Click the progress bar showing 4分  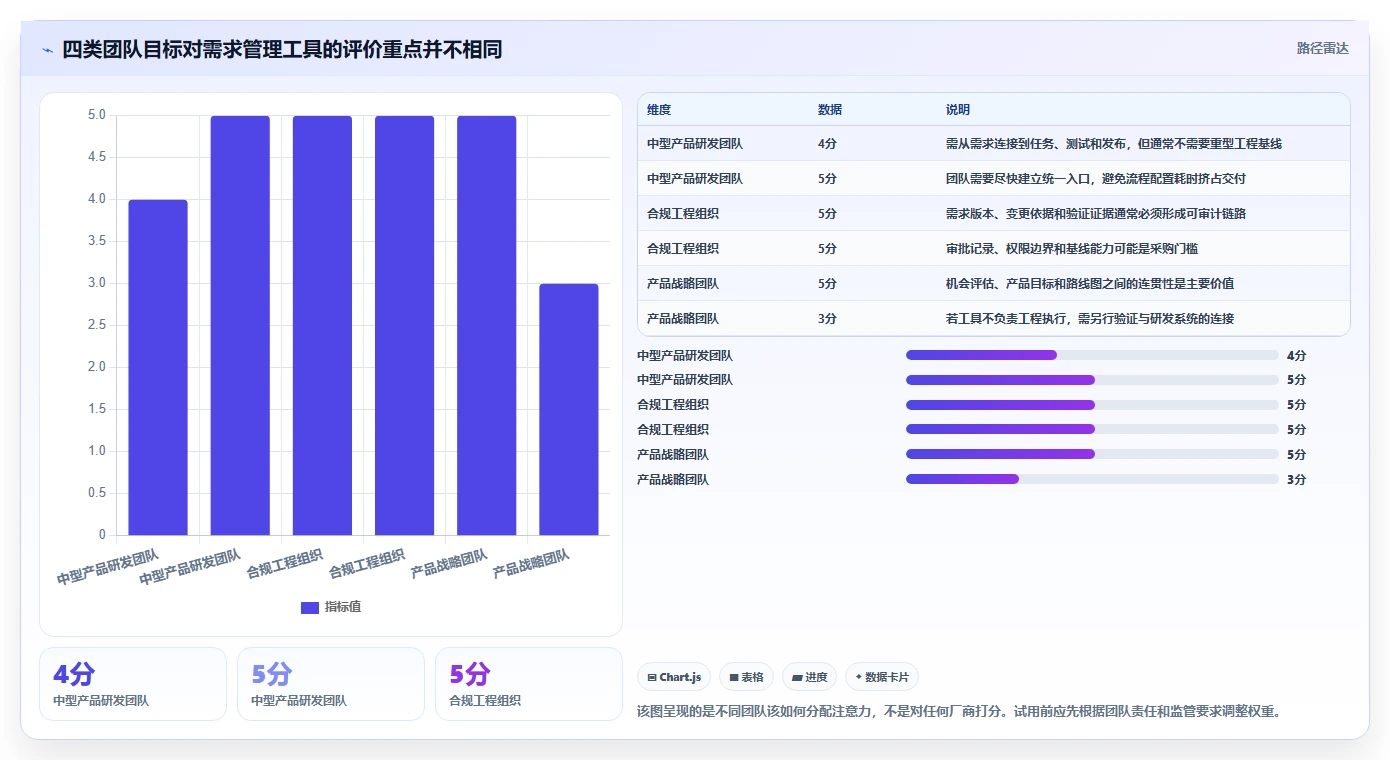click(1092, 355)
